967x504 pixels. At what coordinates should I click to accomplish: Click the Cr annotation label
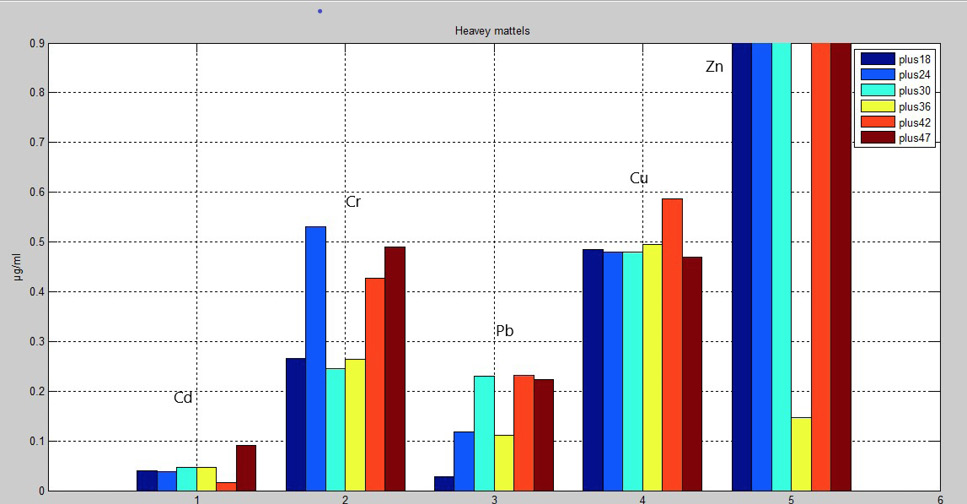[353, 202]
